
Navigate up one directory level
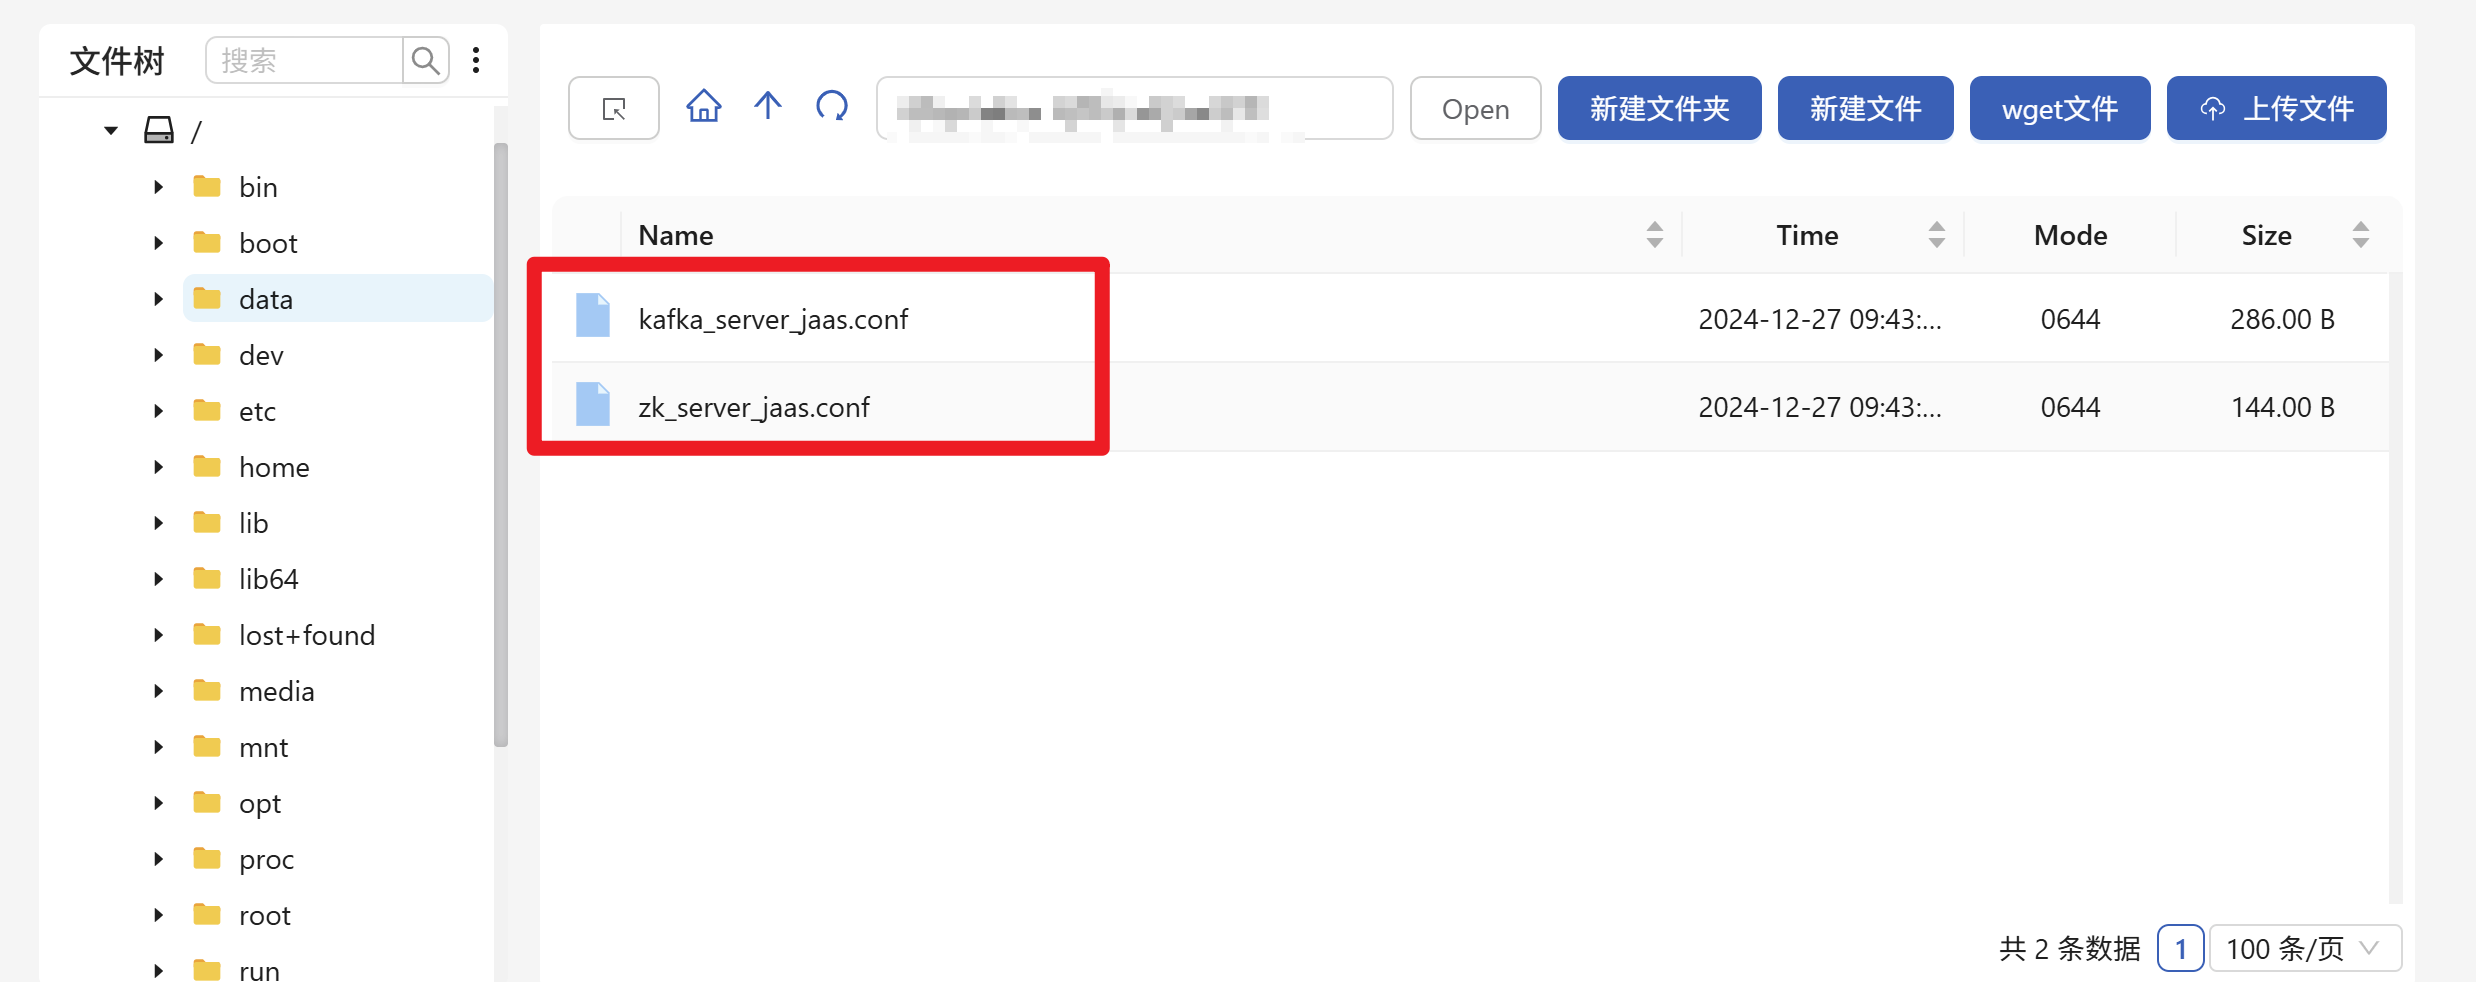[x=768, y=105]
